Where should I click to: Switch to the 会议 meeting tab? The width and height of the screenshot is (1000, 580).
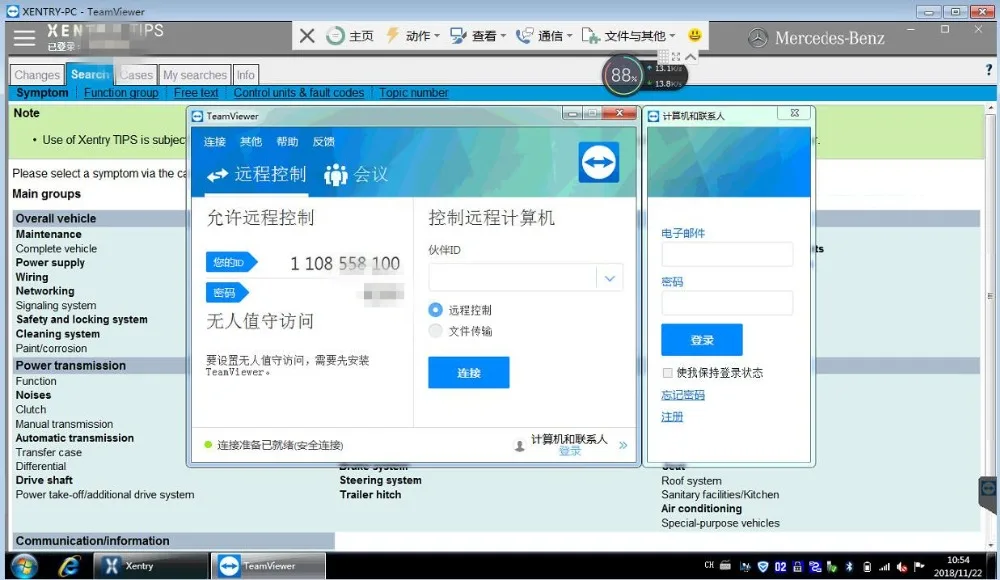point(356,174)
